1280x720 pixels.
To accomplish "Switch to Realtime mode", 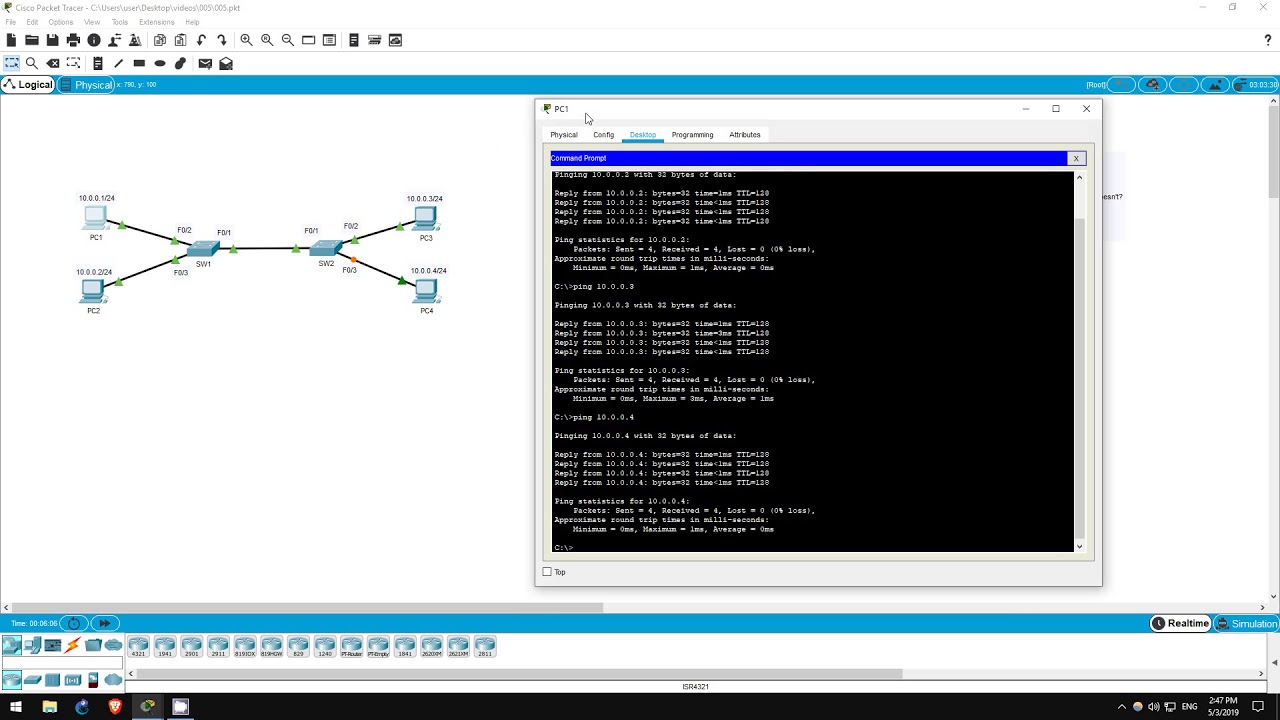I will 1180,624.
